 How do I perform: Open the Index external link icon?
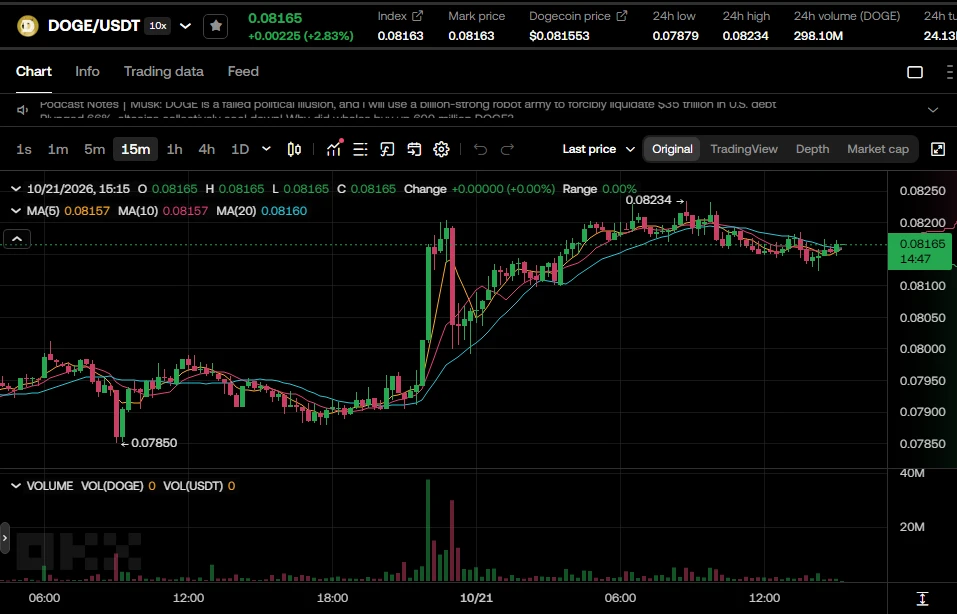(417, 16)
